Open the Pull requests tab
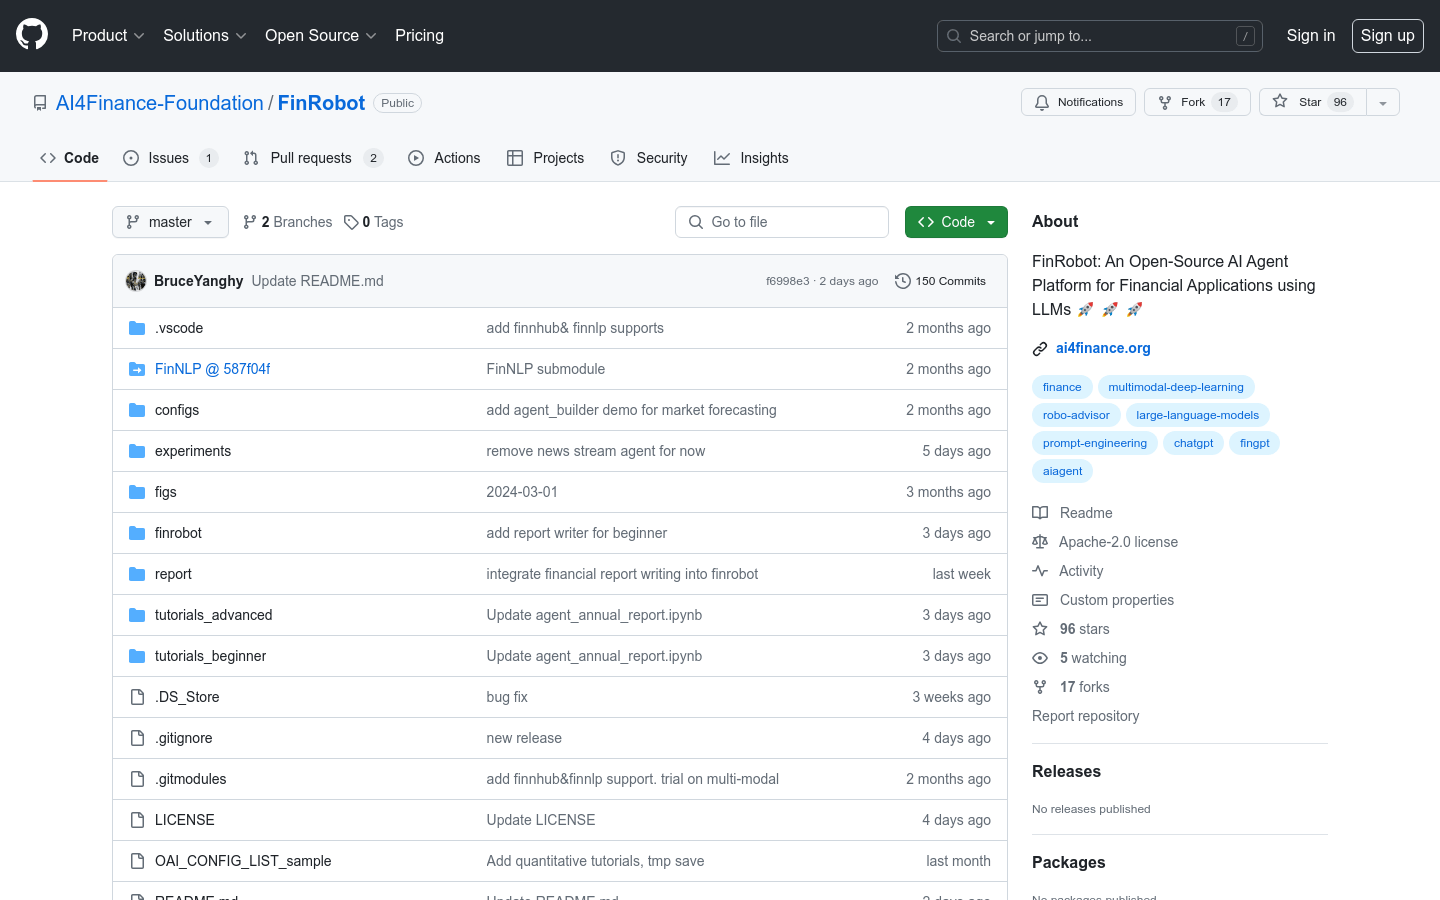Viewport: 1440px width, 900px height. point(311,158)
